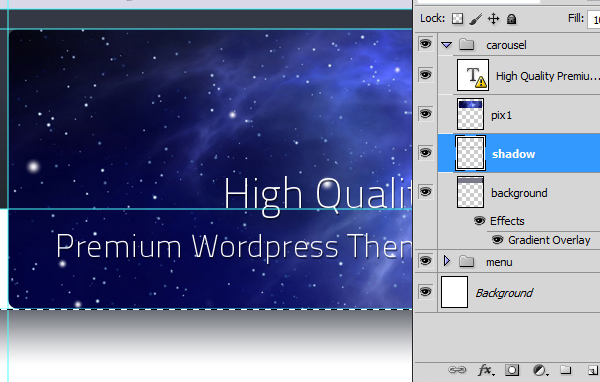This screenshot has width=600, height=382.
Task: Toggle lock image pixels brush icon
Action: pos(475,19)
